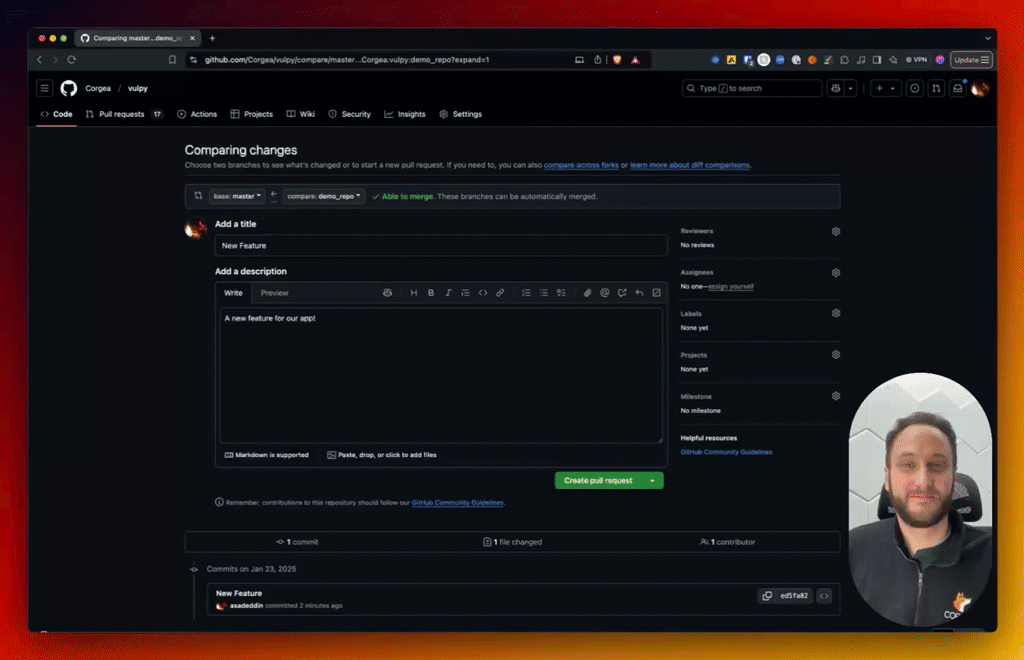Image resolution: width=1024 pixels, height=660 pixels.
Task: Copy the commit SHA ed5fa82
Action: click(767, 595)
